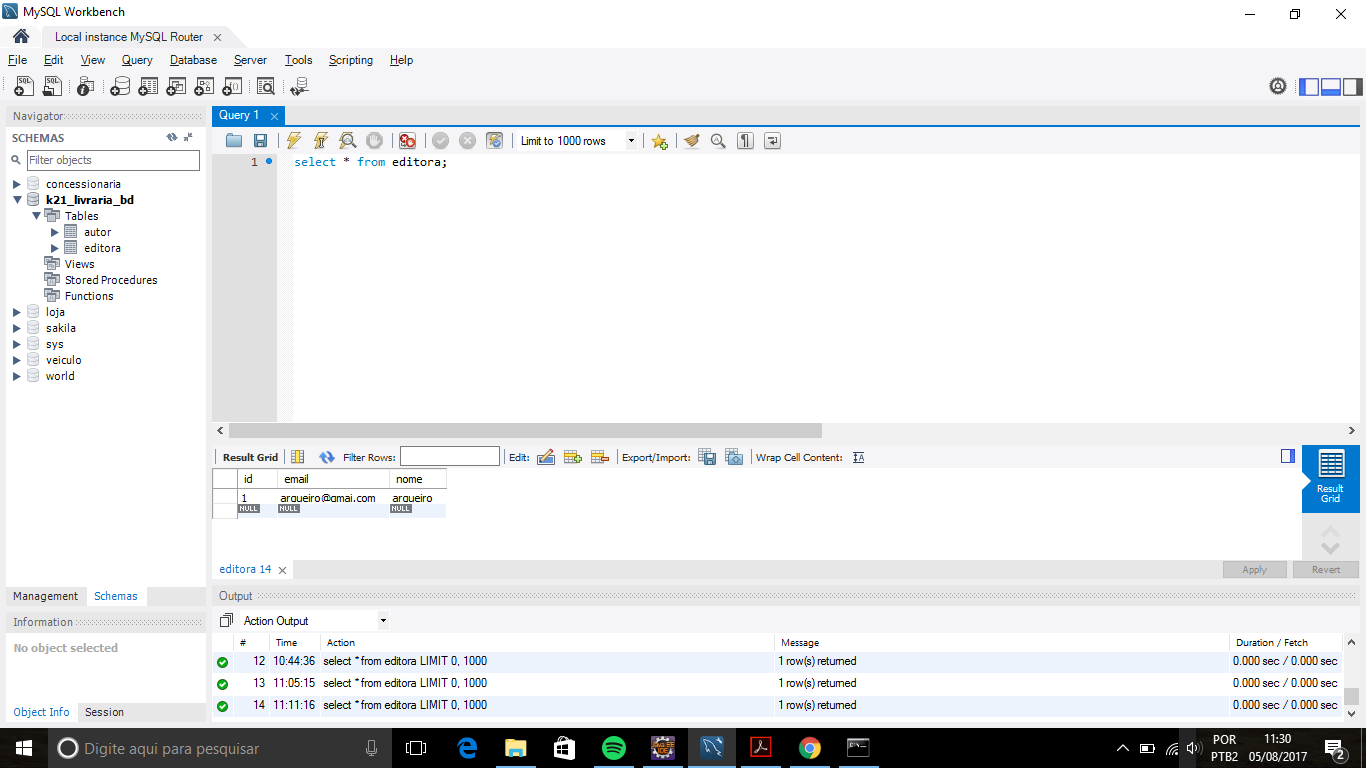This screenshot has height=768, width=1366.
Task: Toggle wrap cell content in results
Action: click(x=858, y=457)
